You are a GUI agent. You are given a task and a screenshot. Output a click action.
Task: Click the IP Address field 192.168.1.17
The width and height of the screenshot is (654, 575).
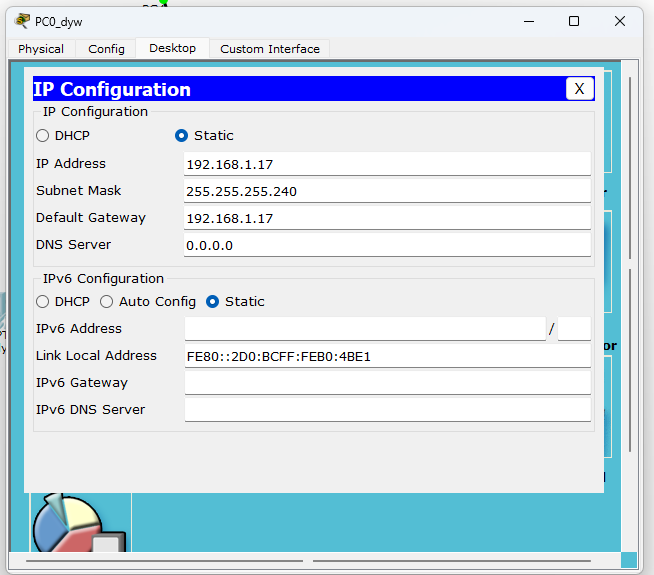tap(387, 164)
